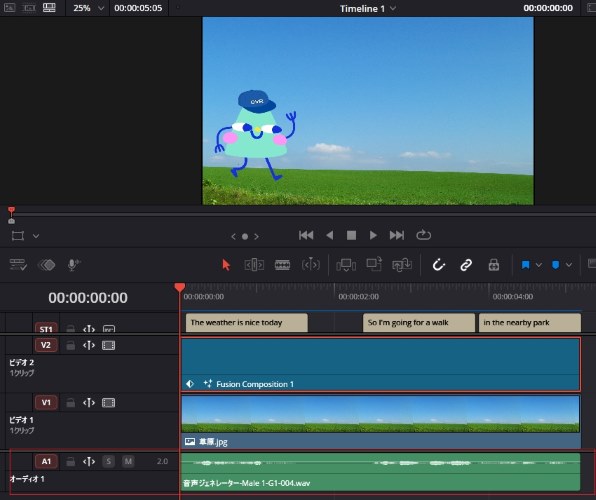This screenshot has height=500, width=596.
Task: Click the ST1 subtitle track button
Action: (x=46, y=329)
